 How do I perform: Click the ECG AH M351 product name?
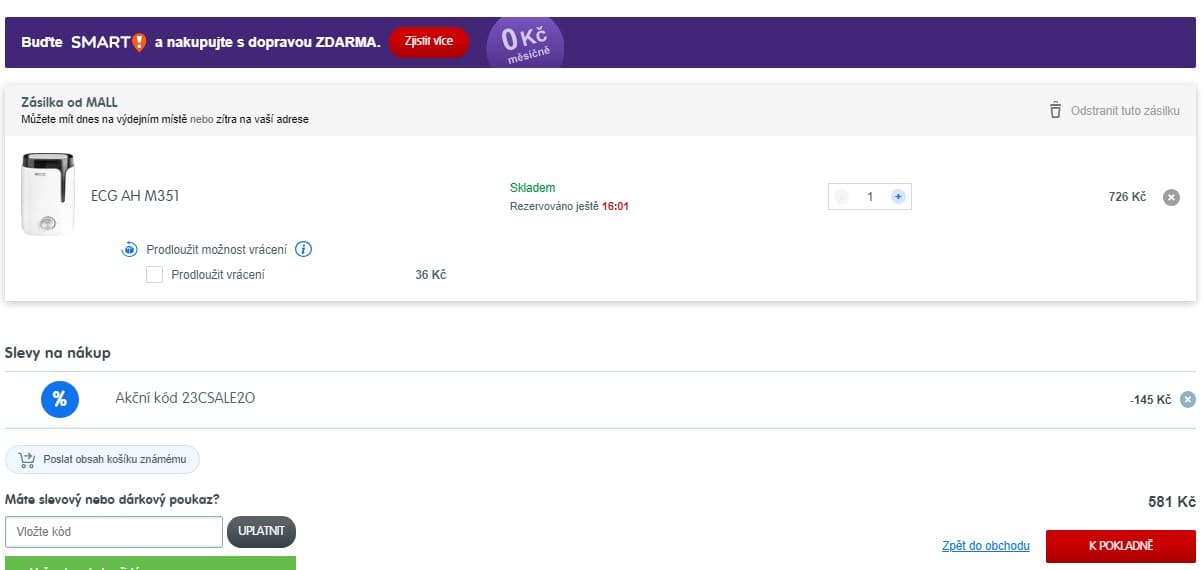[135, 197]
